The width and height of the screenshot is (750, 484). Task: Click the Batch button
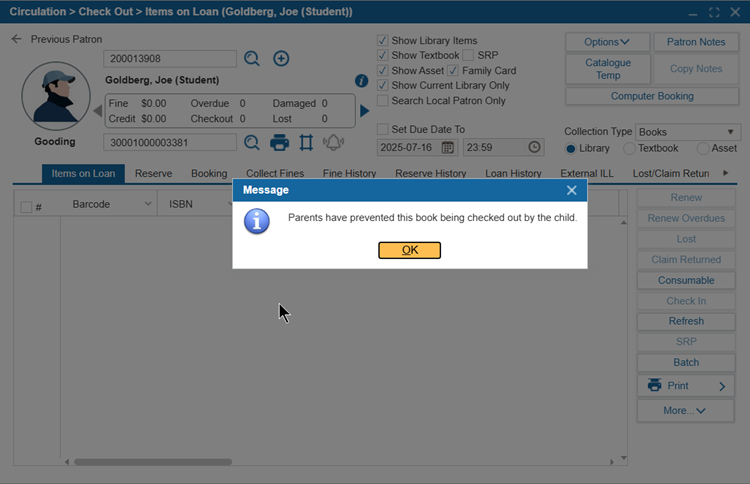pos(686,363)
